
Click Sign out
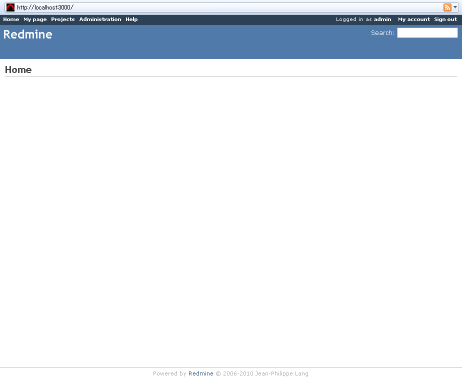tap(445, 19)
